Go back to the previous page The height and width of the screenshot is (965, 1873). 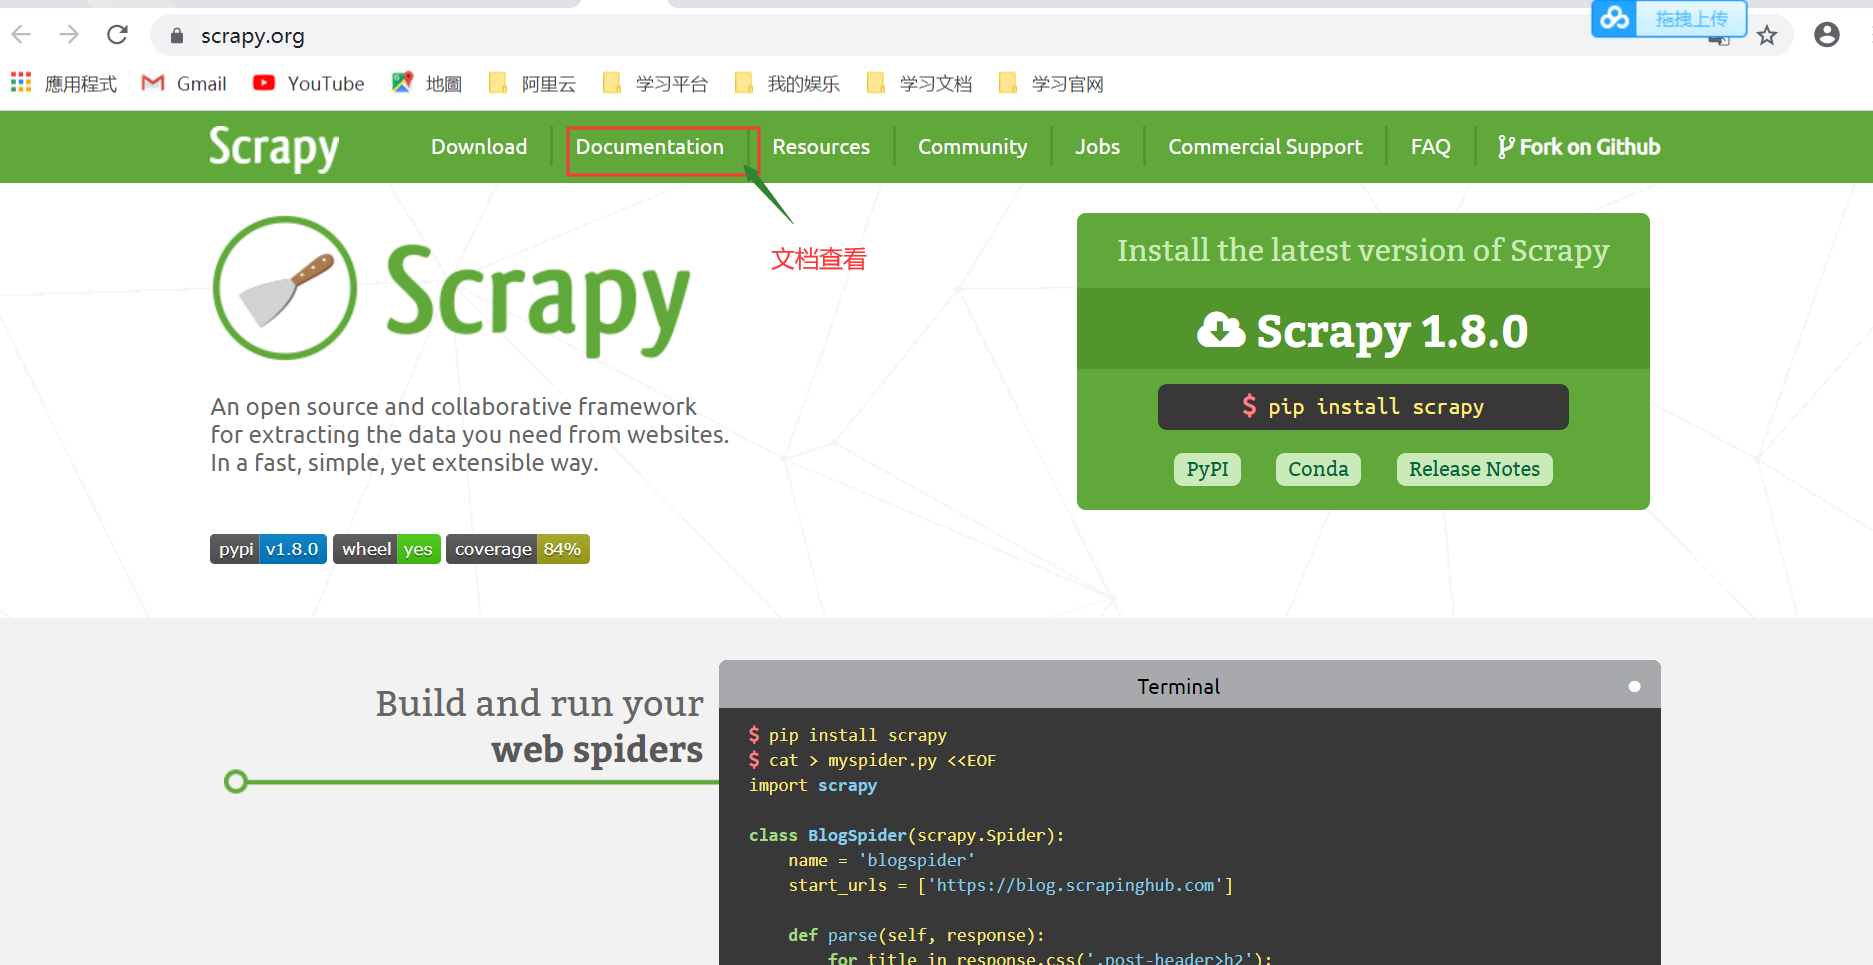[22, 35]
